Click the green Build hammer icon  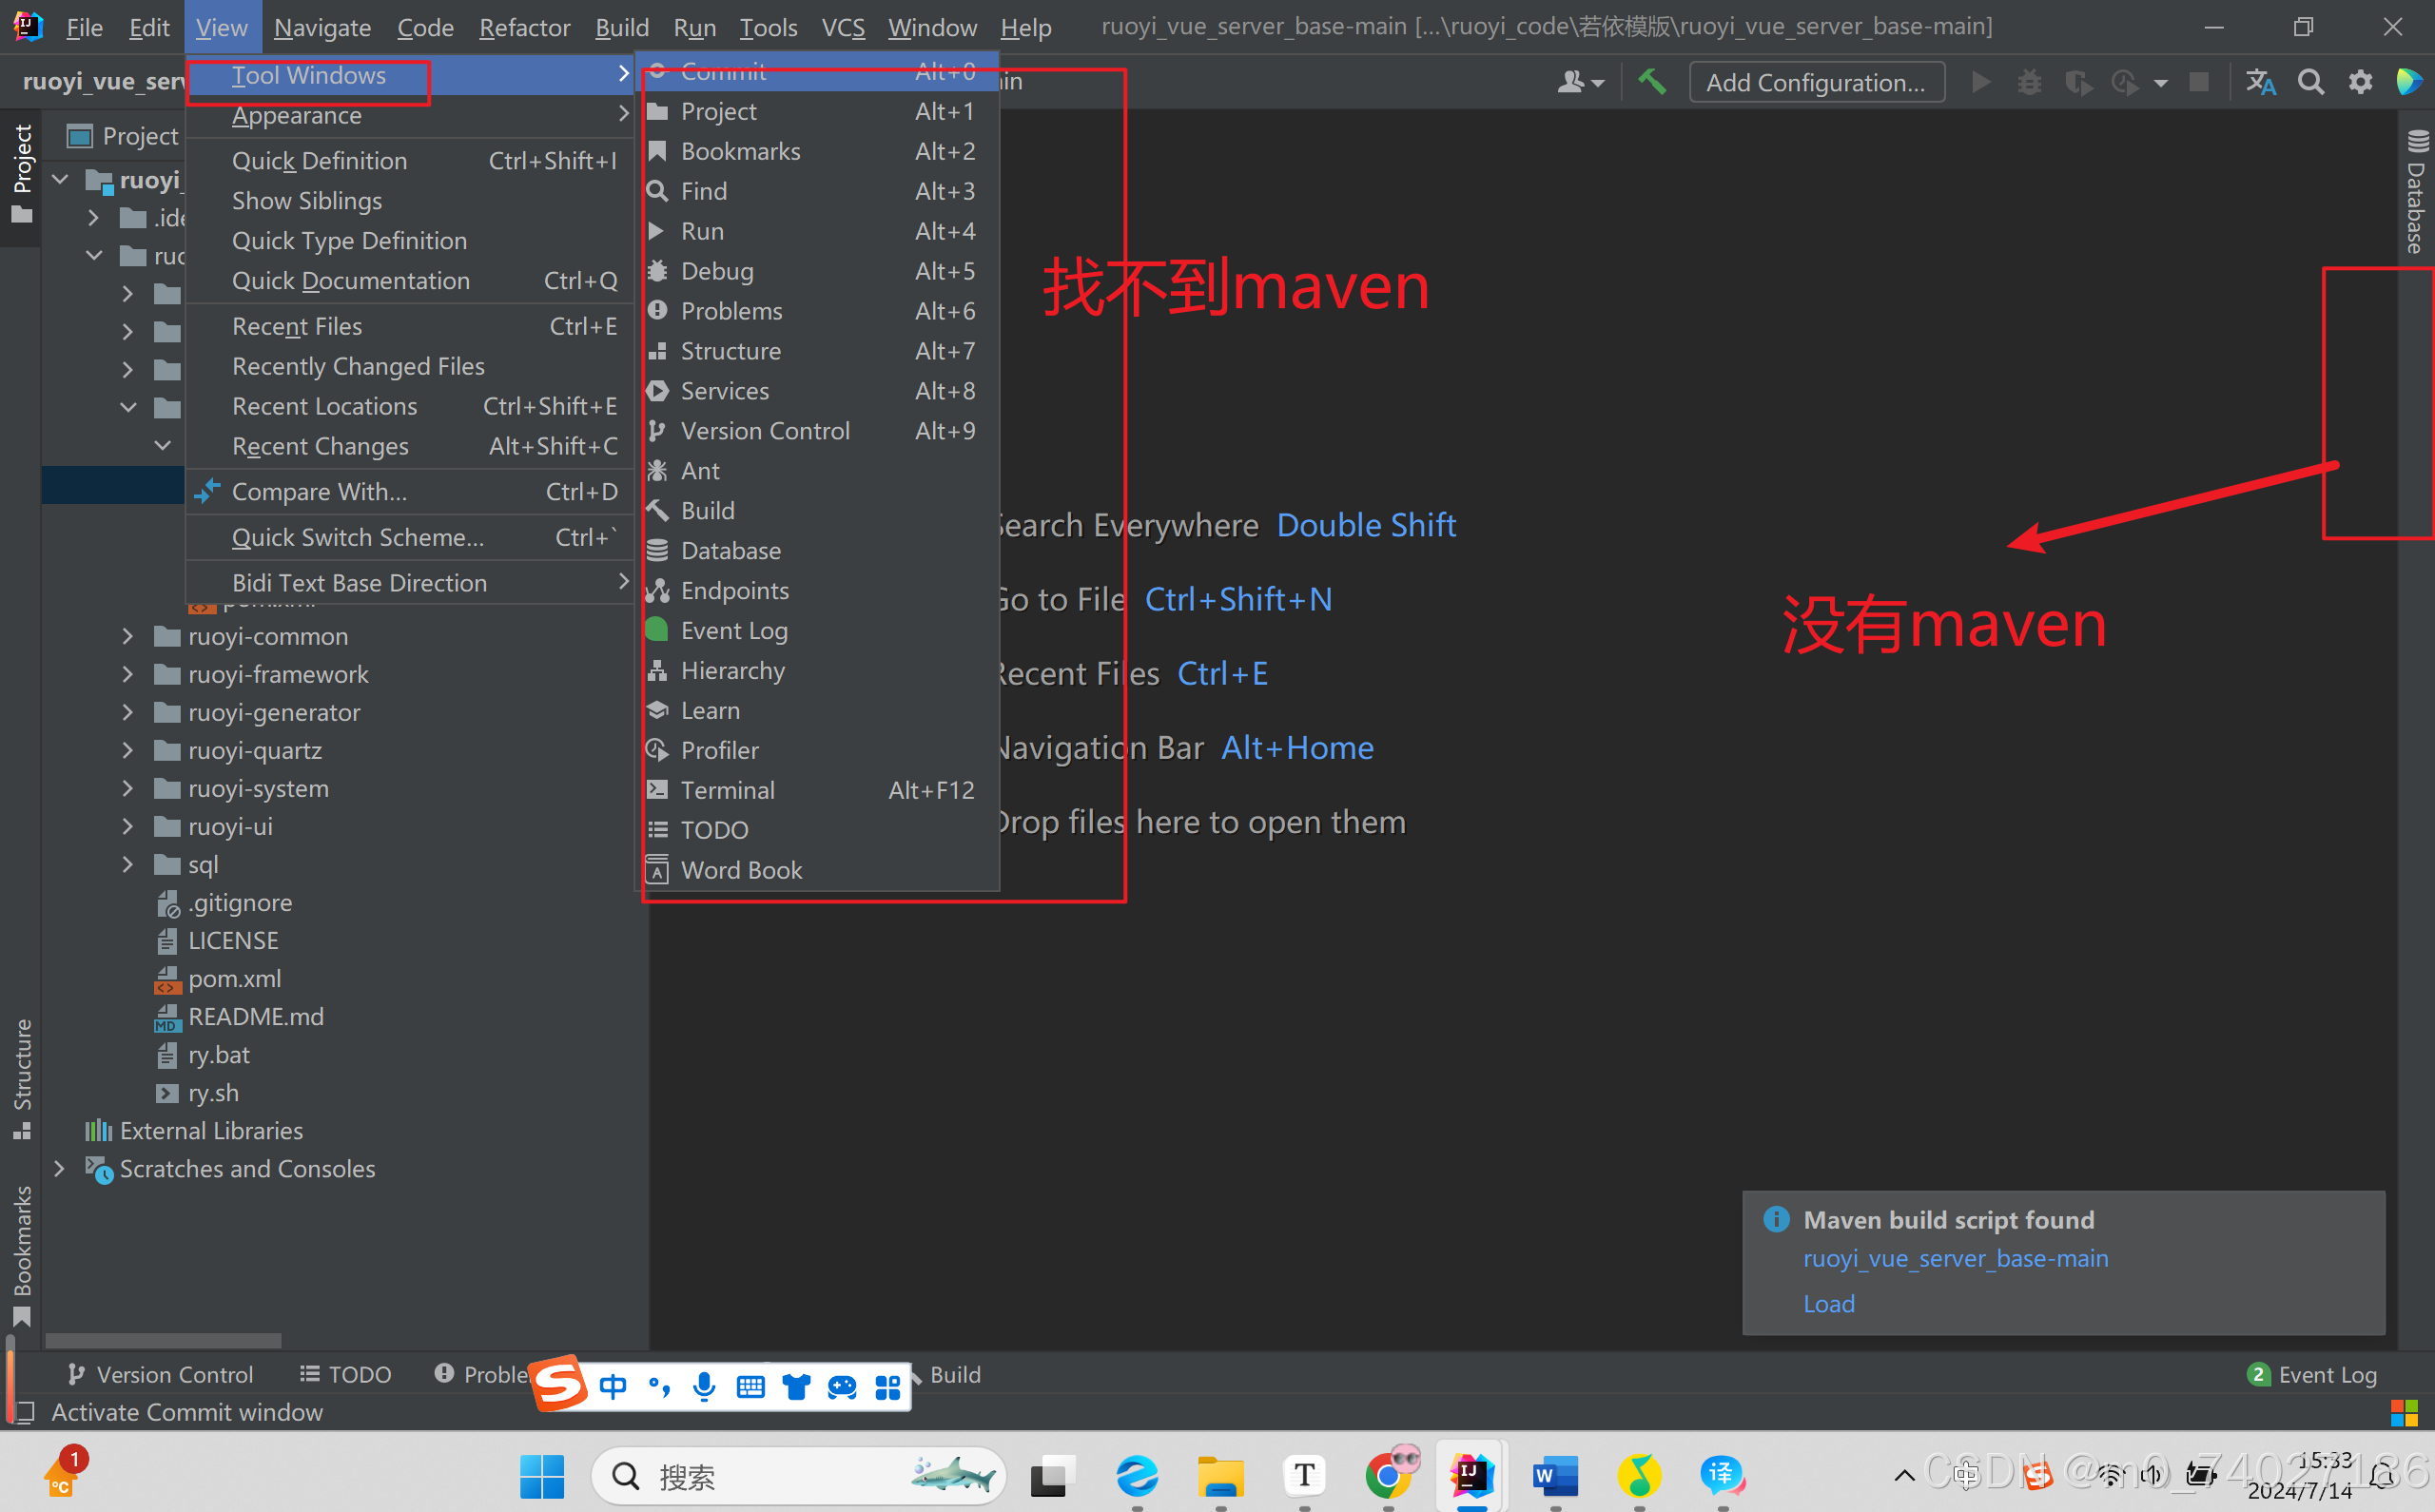coord(1651,82)
